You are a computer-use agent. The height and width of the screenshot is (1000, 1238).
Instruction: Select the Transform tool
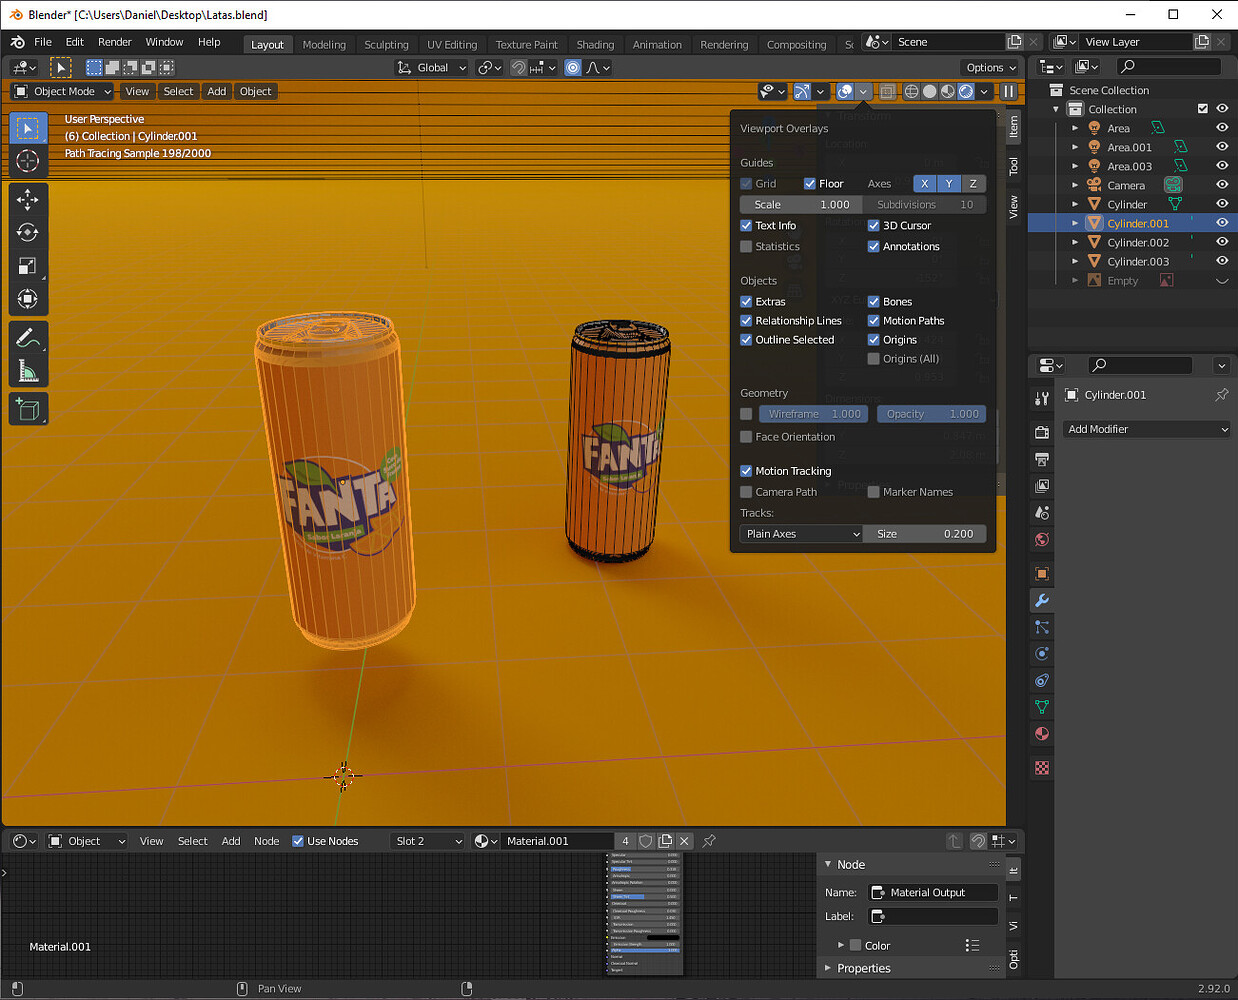tap(28, 299)
